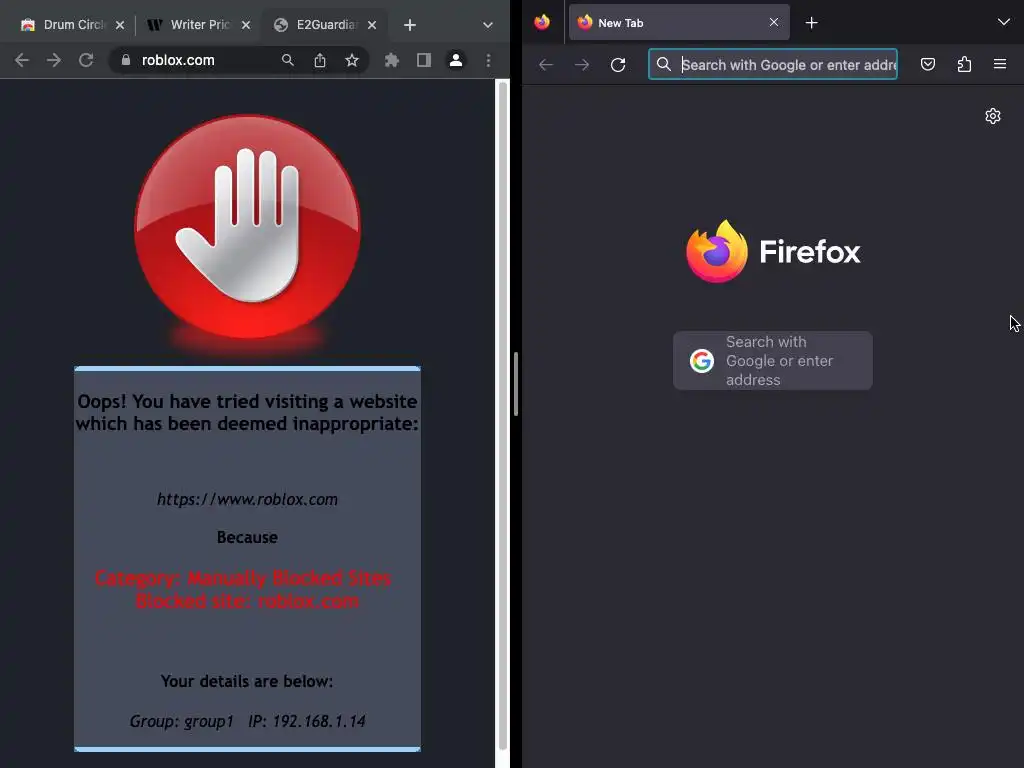Image resolution: width=1024 pixels, height=768 pixels.
Task: Select the Firefox New Tab tab
Action: 679,23
